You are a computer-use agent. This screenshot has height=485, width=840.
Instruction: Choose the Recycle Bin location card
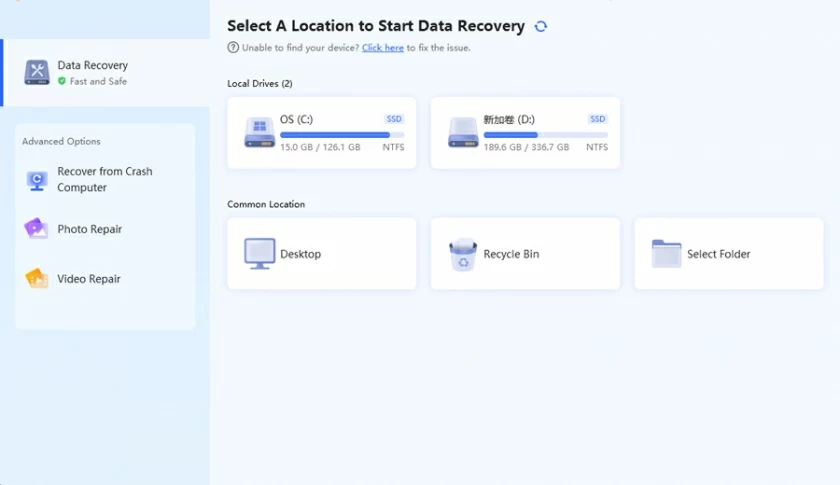point(525,253)
